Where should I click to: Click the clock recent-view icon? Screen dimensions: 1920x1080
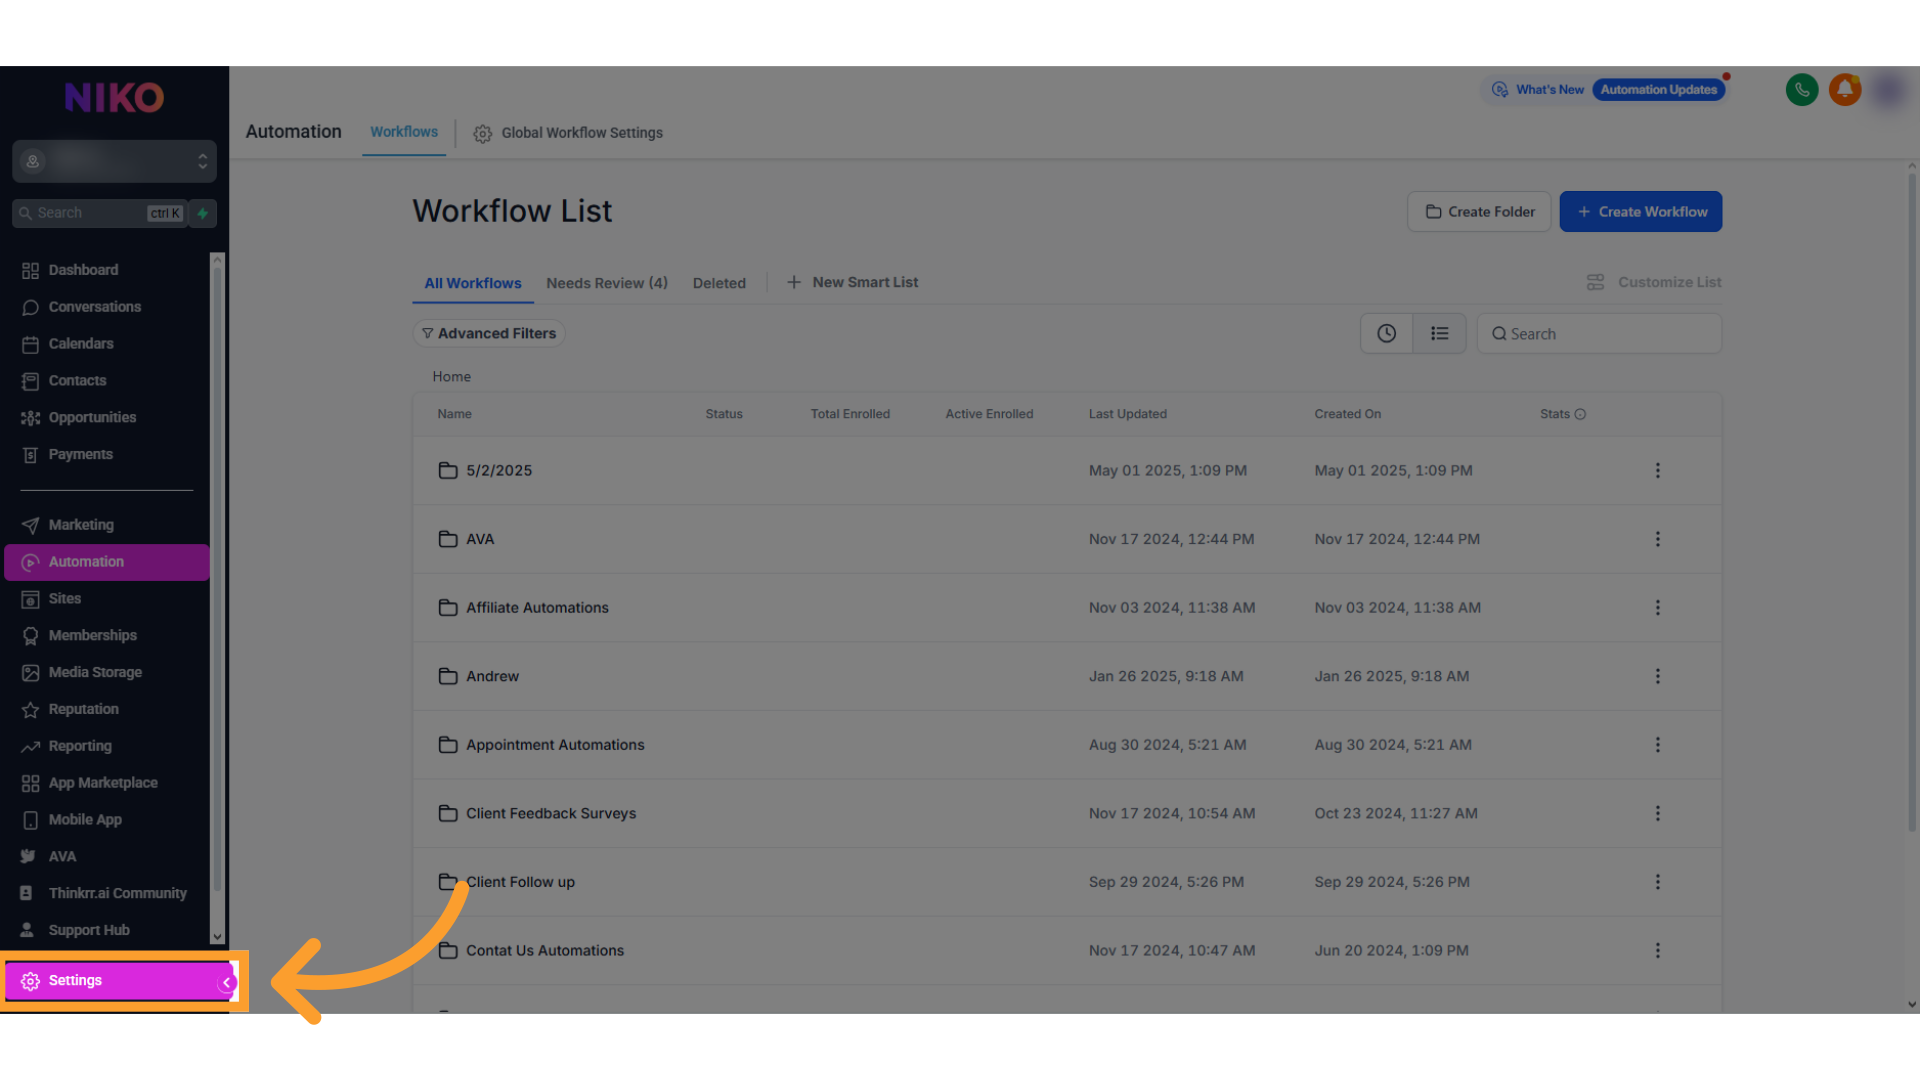[1386, 334]
